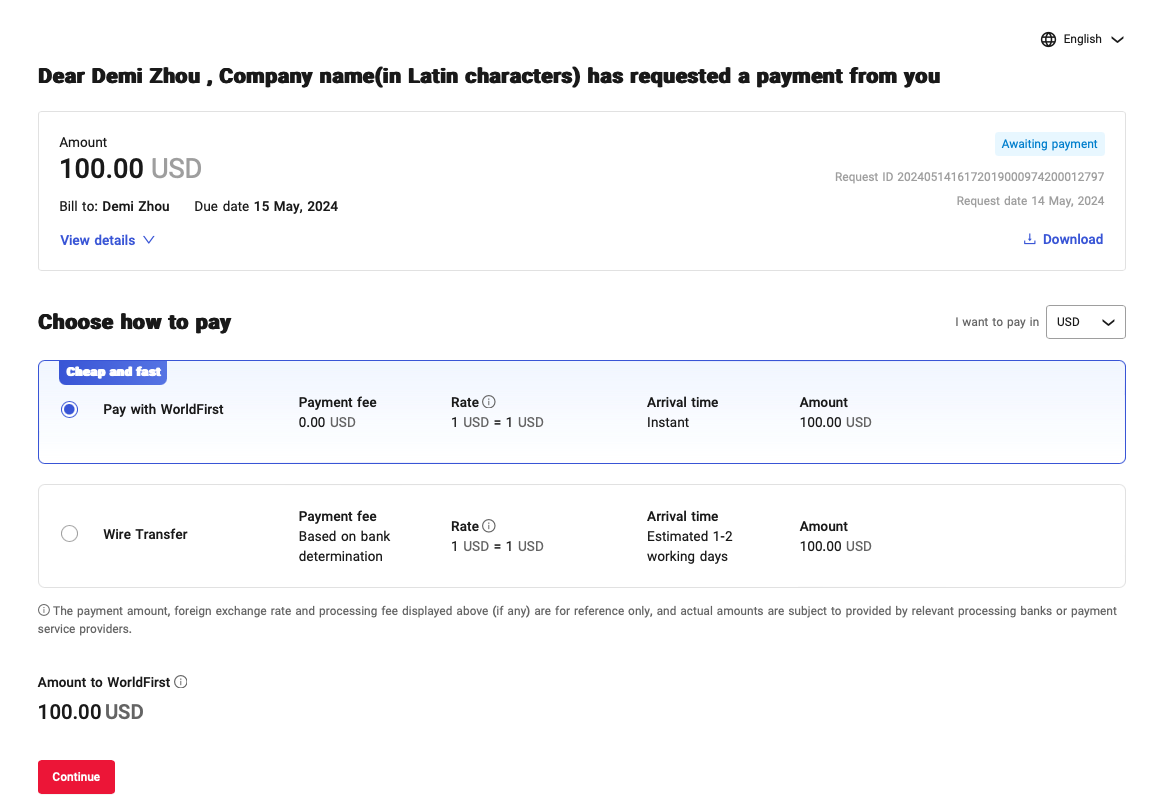Screen dimensions: 1155x812
Task: Click the chevron next to View details
Action: [x=149, y=240]
